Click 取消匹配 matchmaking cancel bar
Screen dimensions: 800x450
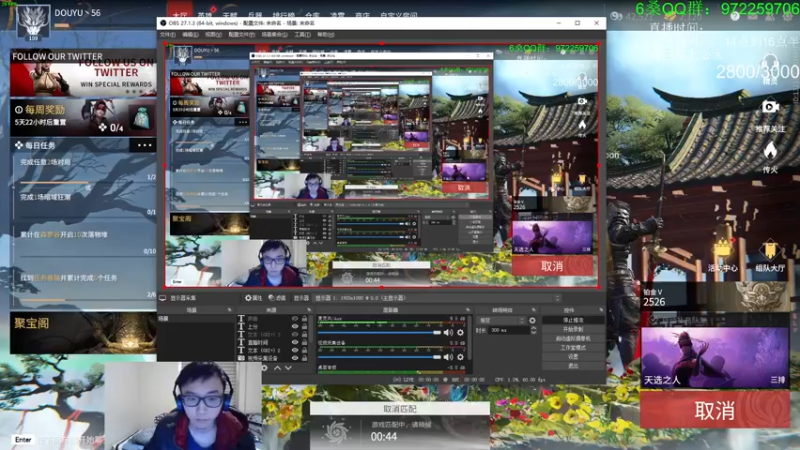(399, 409)
